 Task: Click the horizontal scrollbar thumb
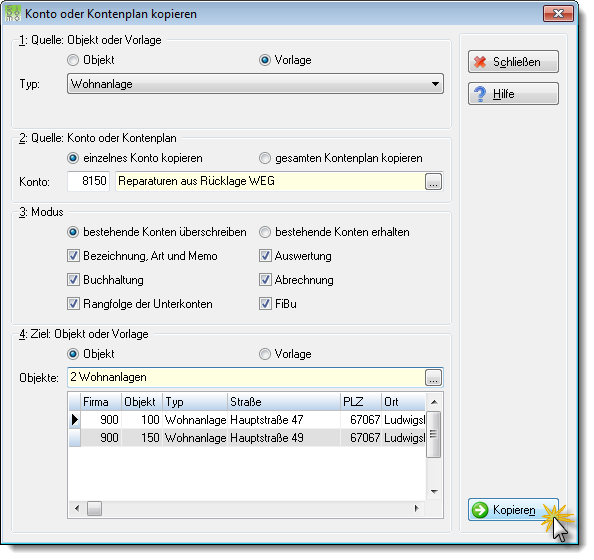pos(94,508)
